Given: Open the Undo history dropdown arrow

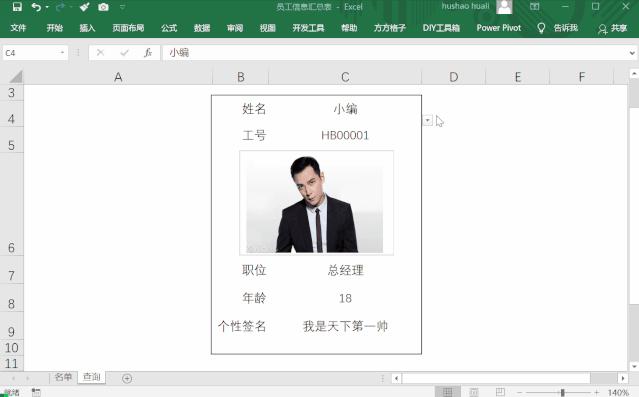Looking at the screenshot, I should coord(47,7).
